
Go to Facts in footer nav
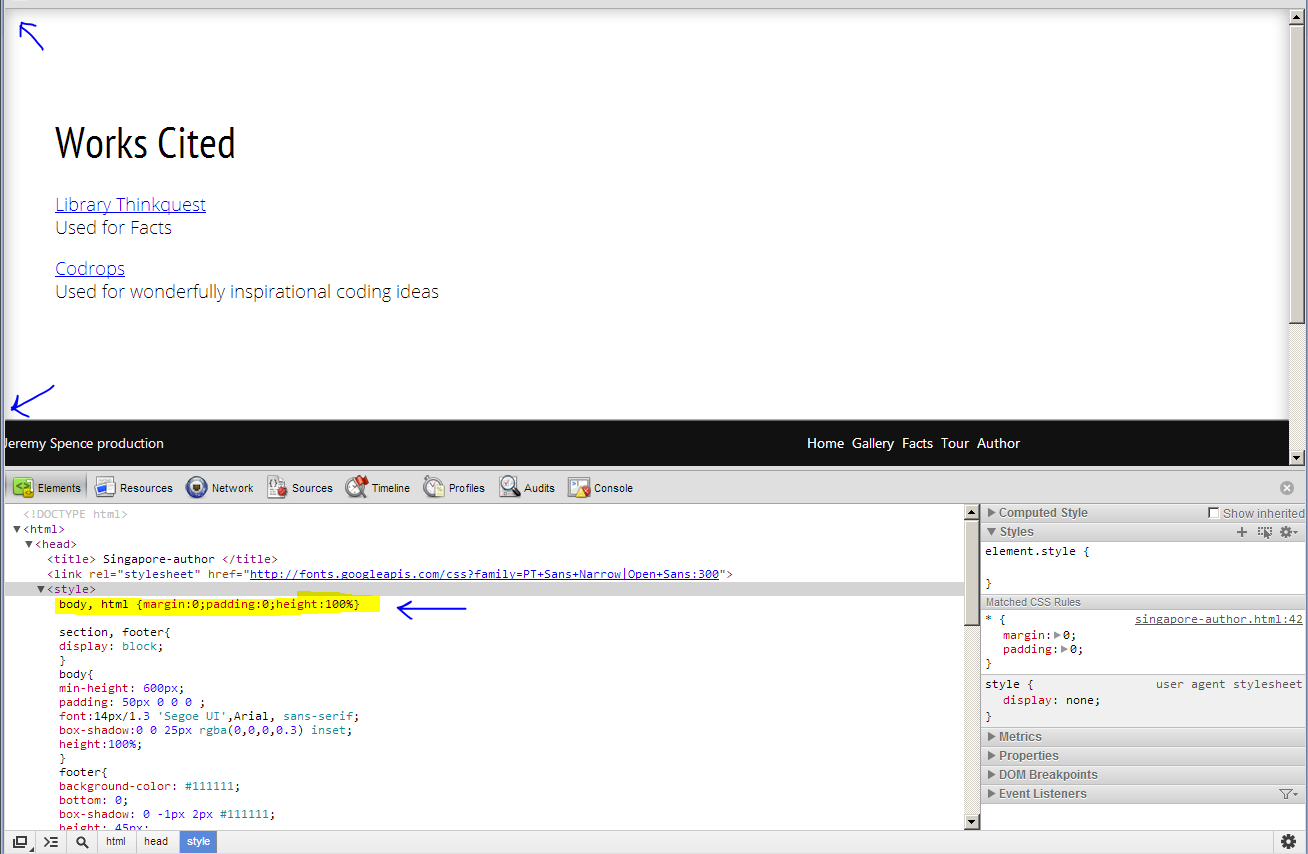point(917,443)
